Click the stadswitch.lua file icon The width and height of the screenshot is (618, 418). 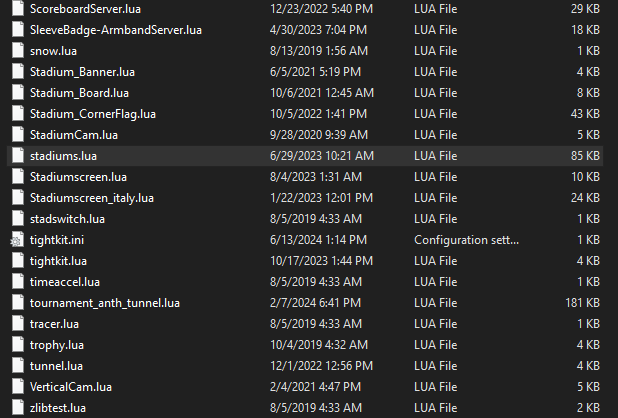point(18,219)
